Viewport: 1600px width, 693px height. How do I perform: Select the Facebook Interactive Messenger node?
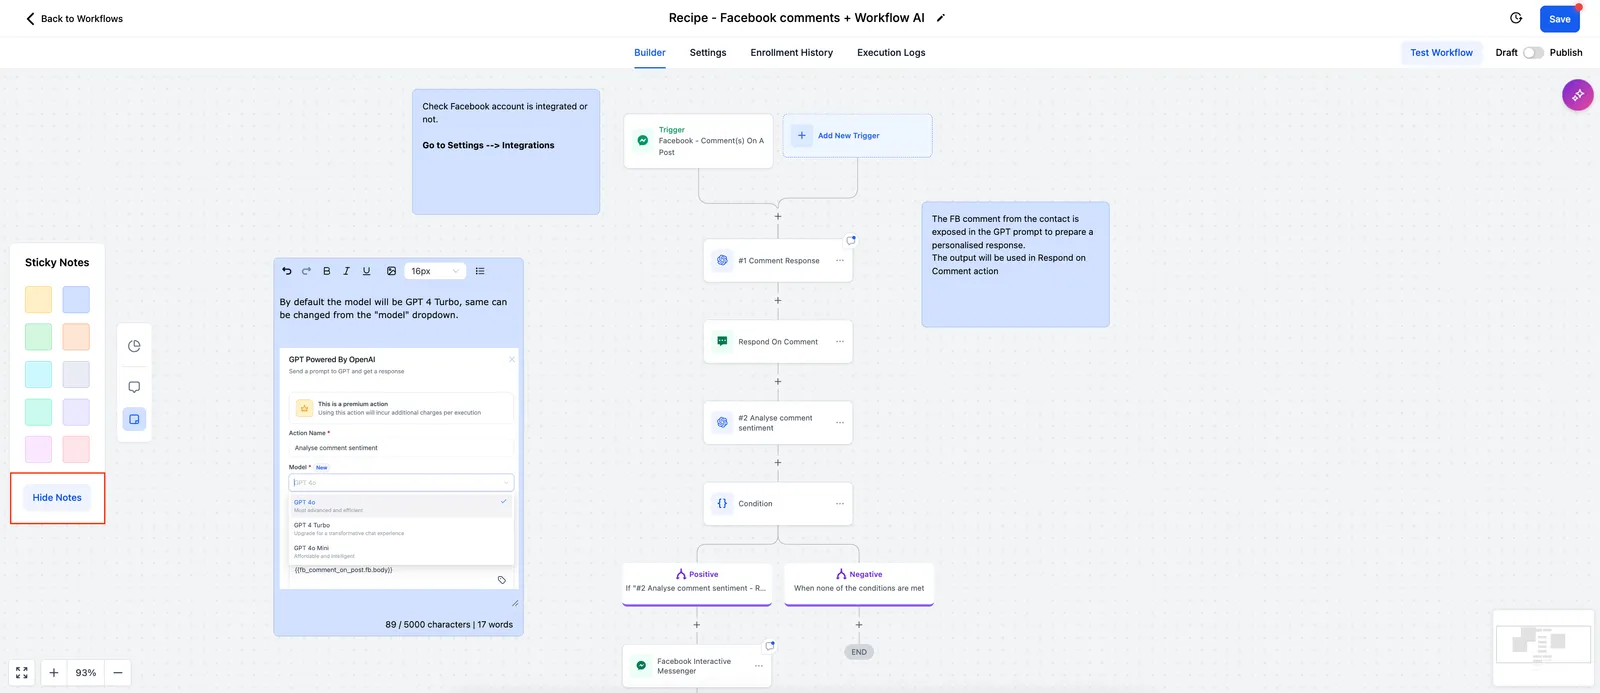697,666
